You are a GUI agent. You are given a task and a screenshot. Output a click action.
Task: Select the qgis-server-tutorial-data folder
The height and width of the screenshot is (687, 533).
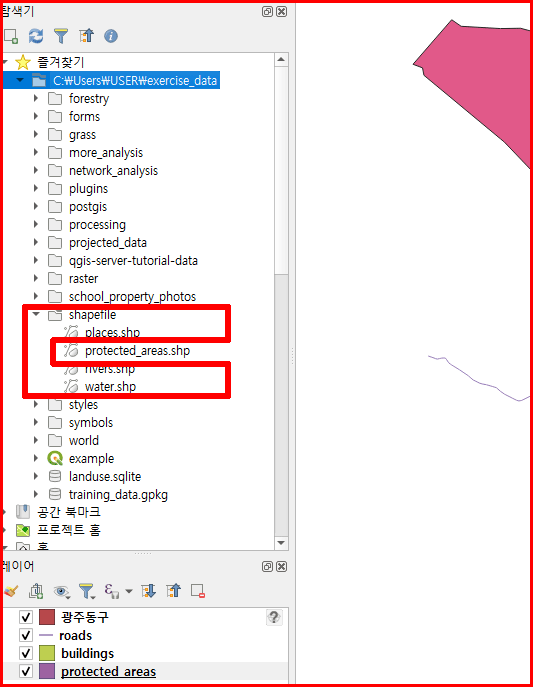click(x=133, y=260)
